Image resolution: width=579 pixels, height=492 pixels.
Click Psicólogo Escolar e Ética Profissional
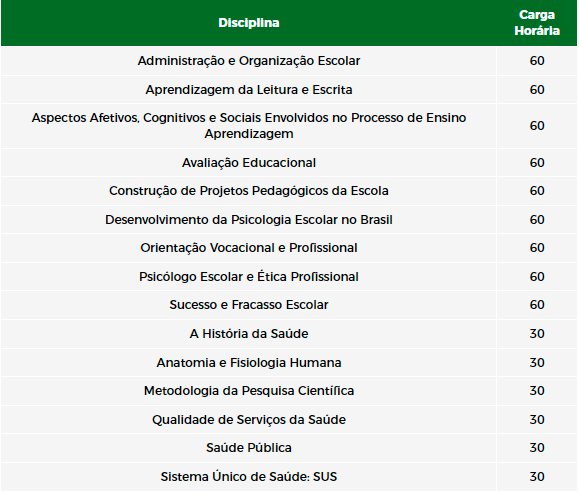tap(249, 277)
